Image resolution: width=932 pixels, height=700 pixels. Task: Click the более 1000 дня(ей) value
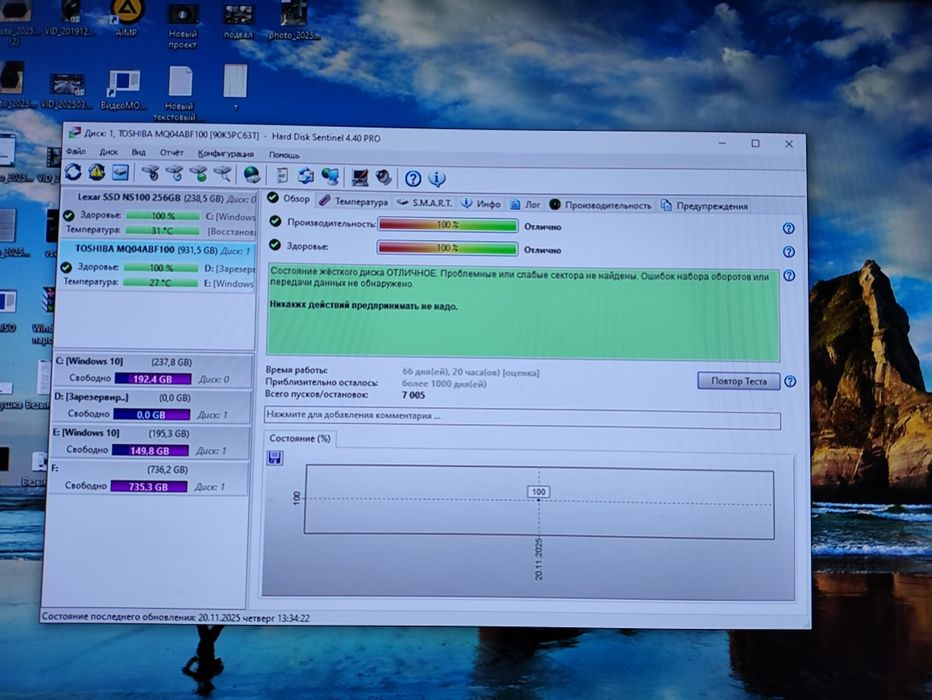[444, 384]
